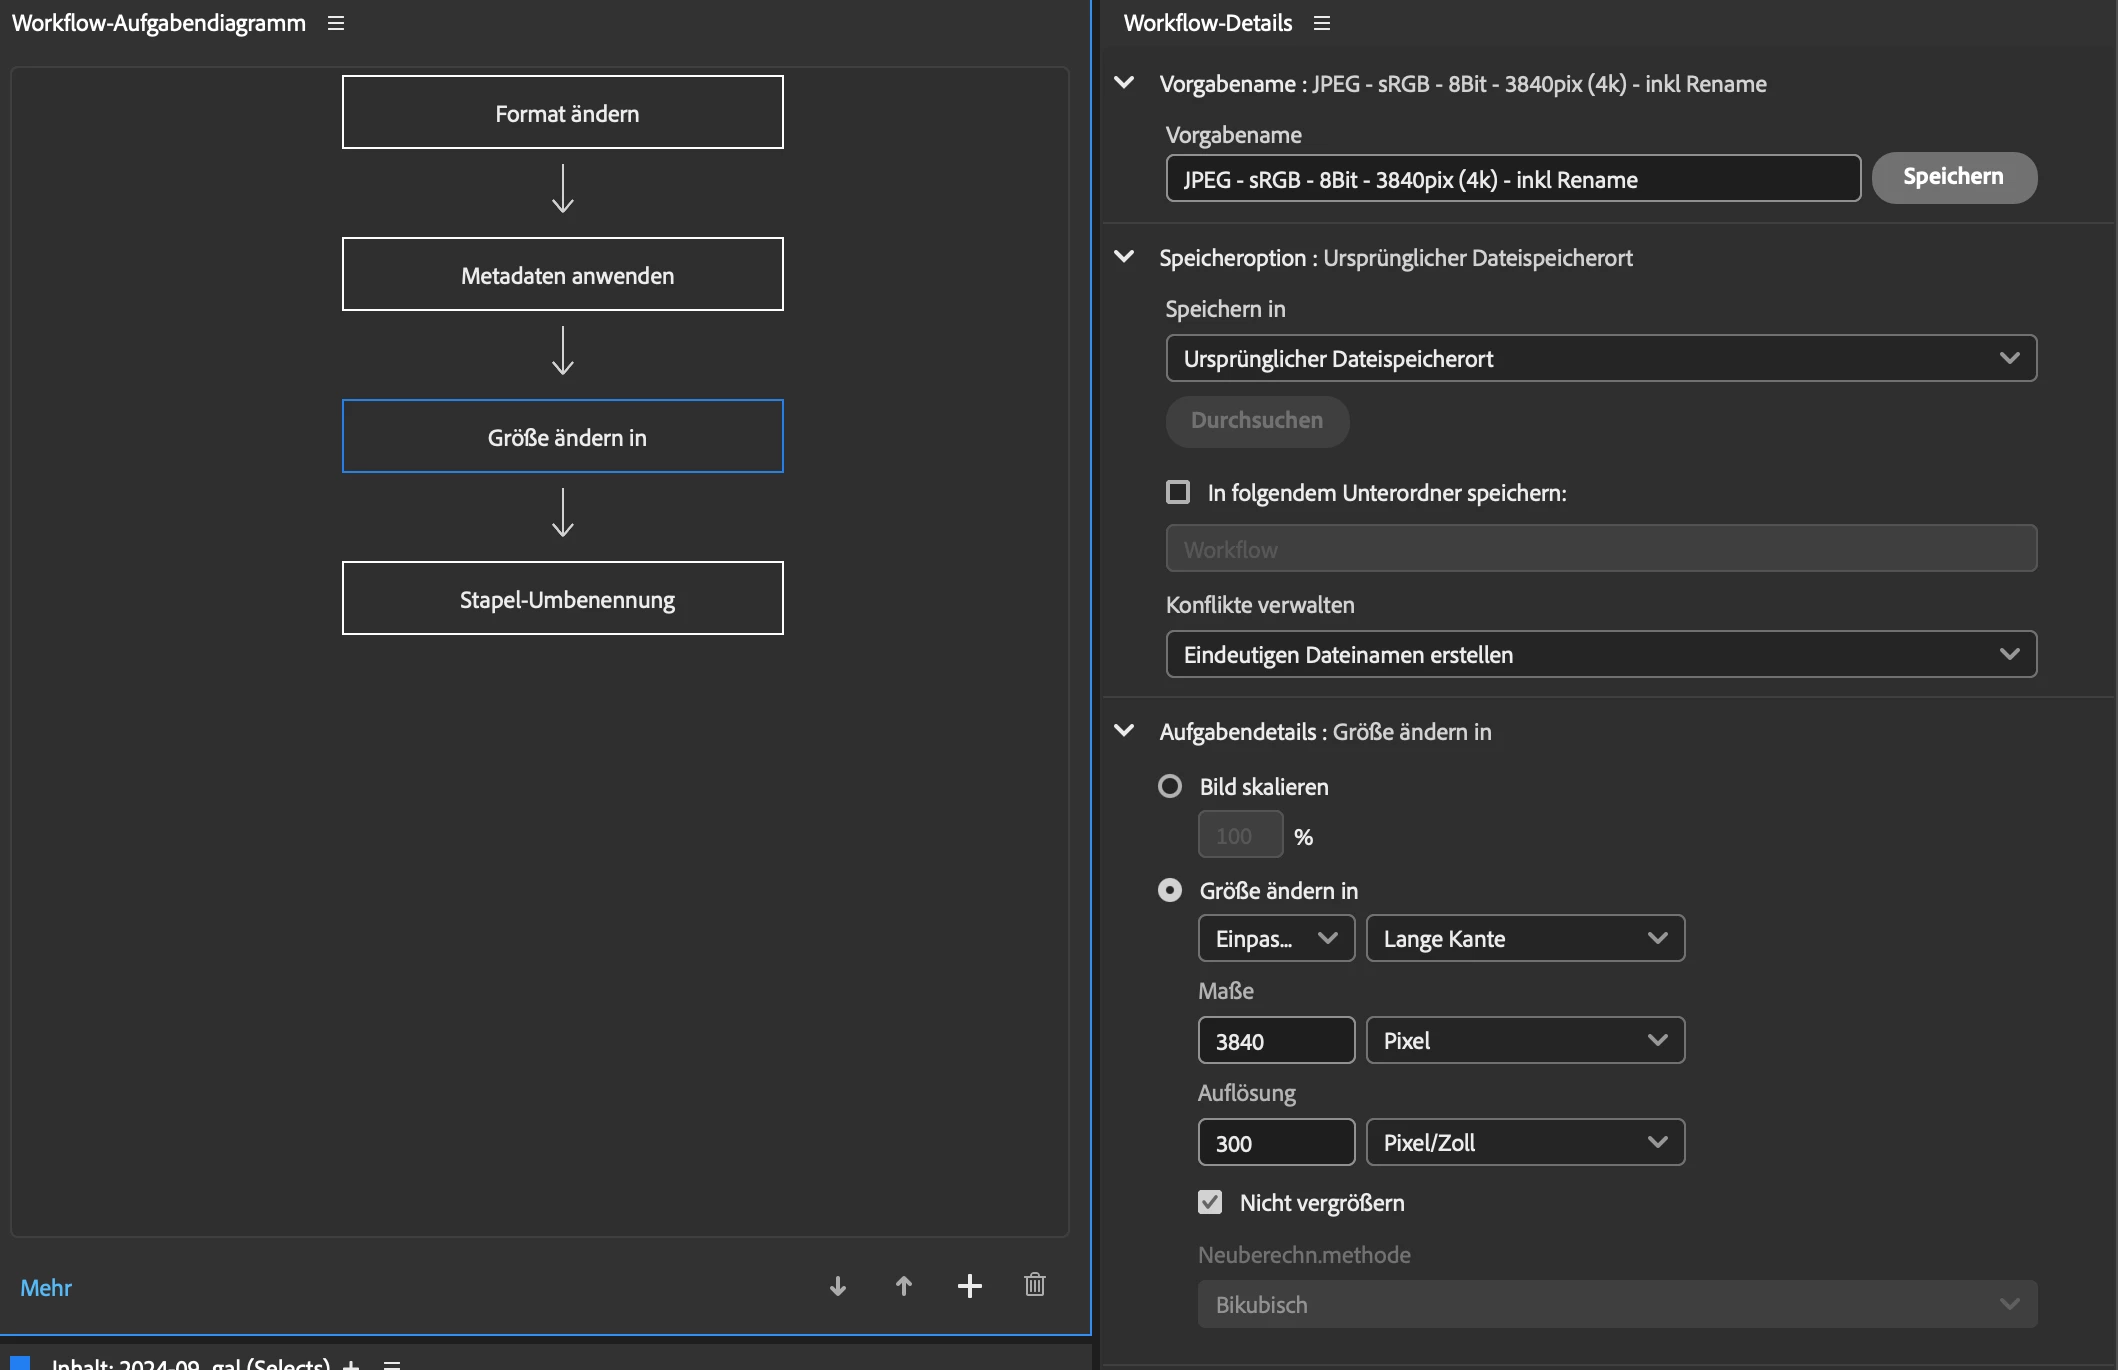Open 'Eindeutigen Dateinamen erstellen' conflict dropdown
2118x1370 pixels.
tap(1600, 654)
